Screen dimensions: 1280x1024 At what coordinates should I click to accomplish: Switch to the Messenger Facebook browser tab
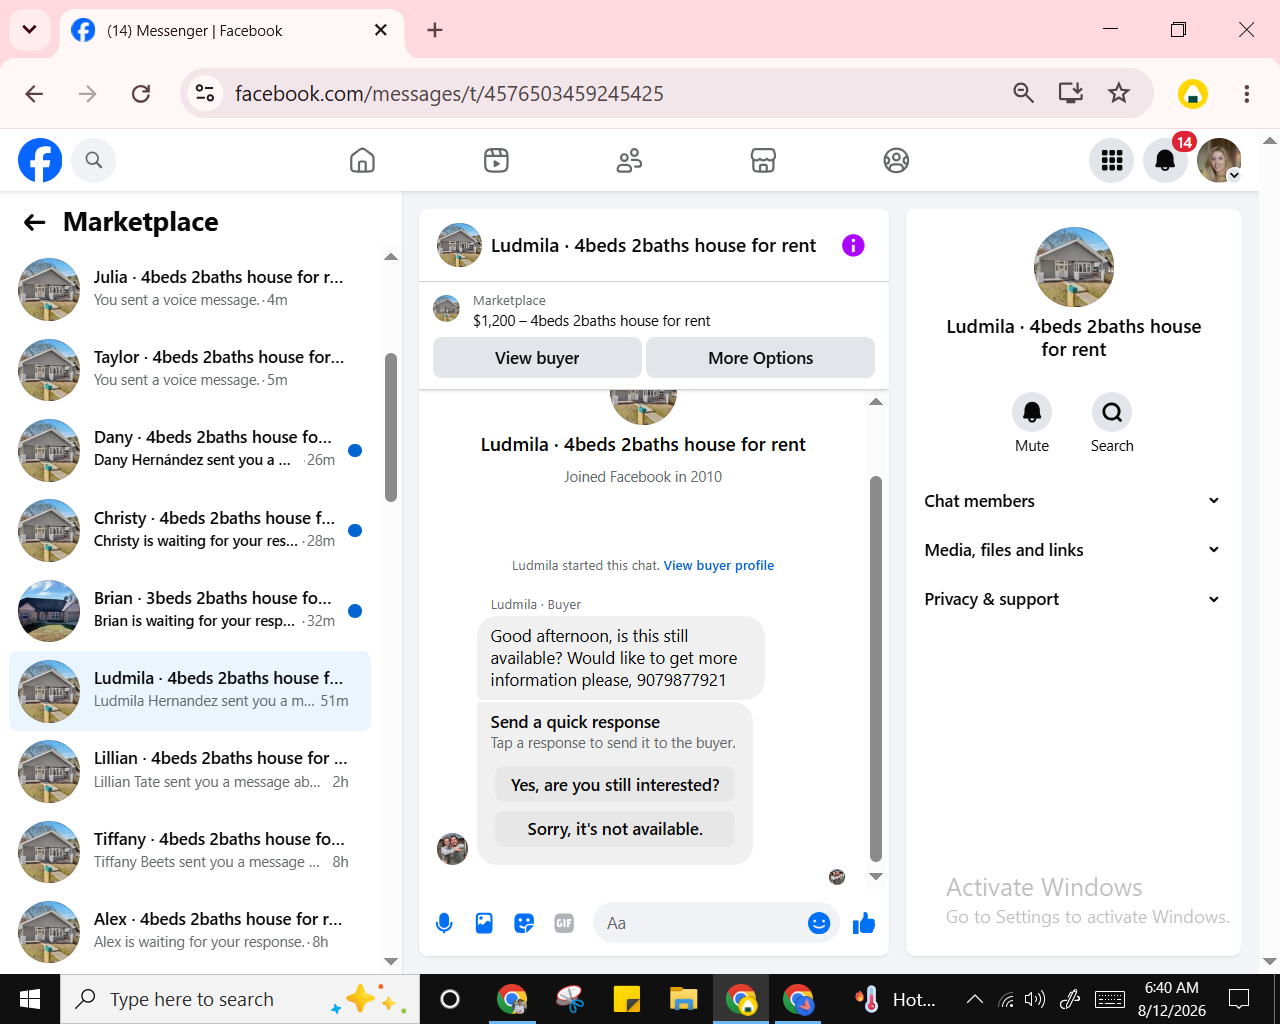(232, 31)
